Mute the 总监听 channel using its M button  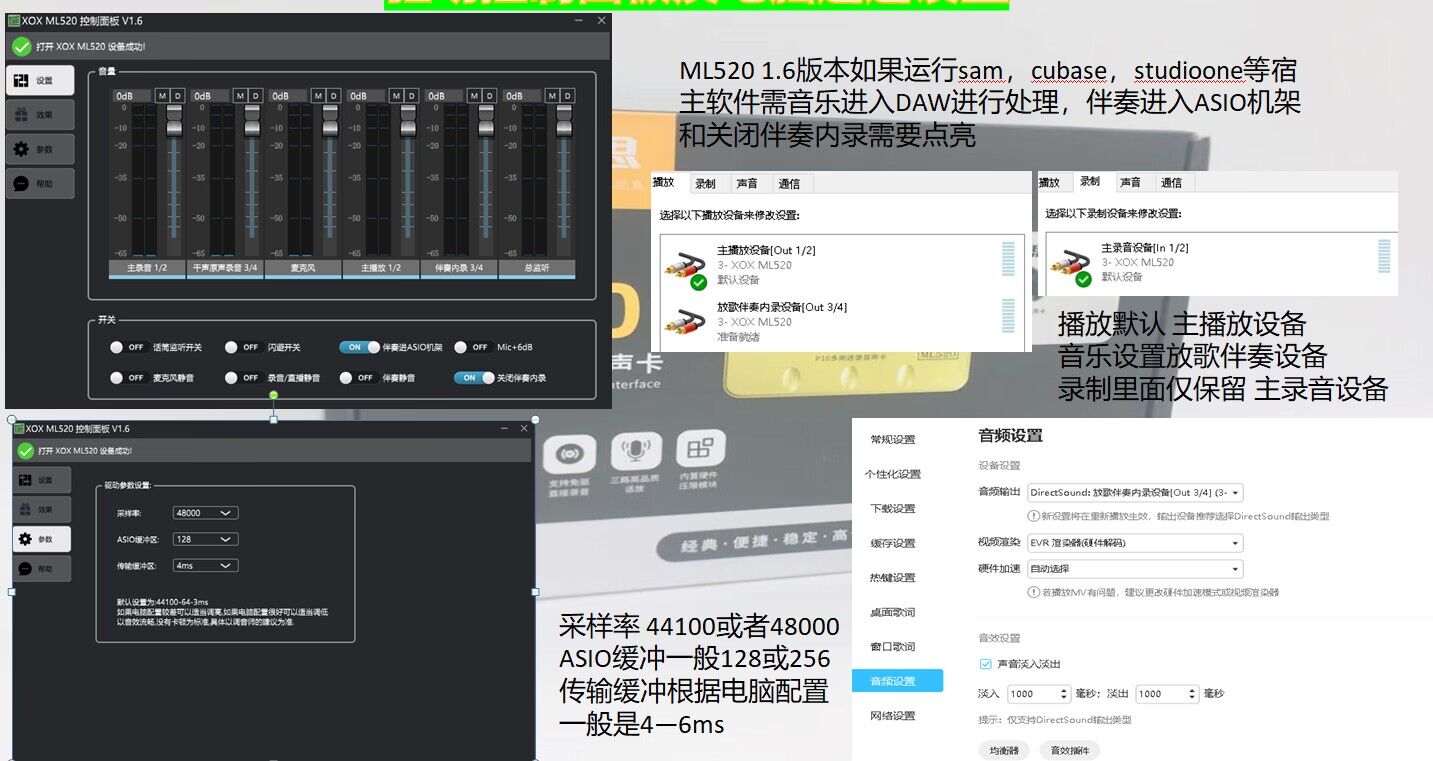click(552, 96)
